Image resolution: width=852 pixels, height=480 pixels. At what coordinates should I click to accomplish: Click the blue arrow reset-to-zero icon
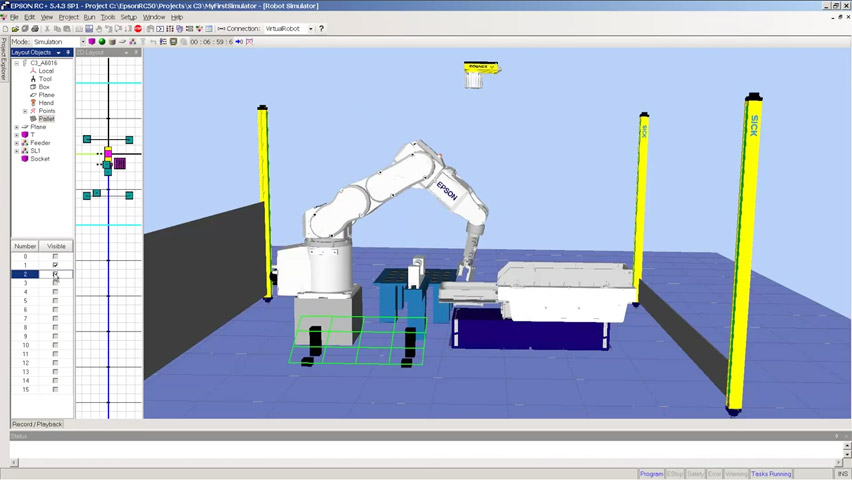[239, 41]
